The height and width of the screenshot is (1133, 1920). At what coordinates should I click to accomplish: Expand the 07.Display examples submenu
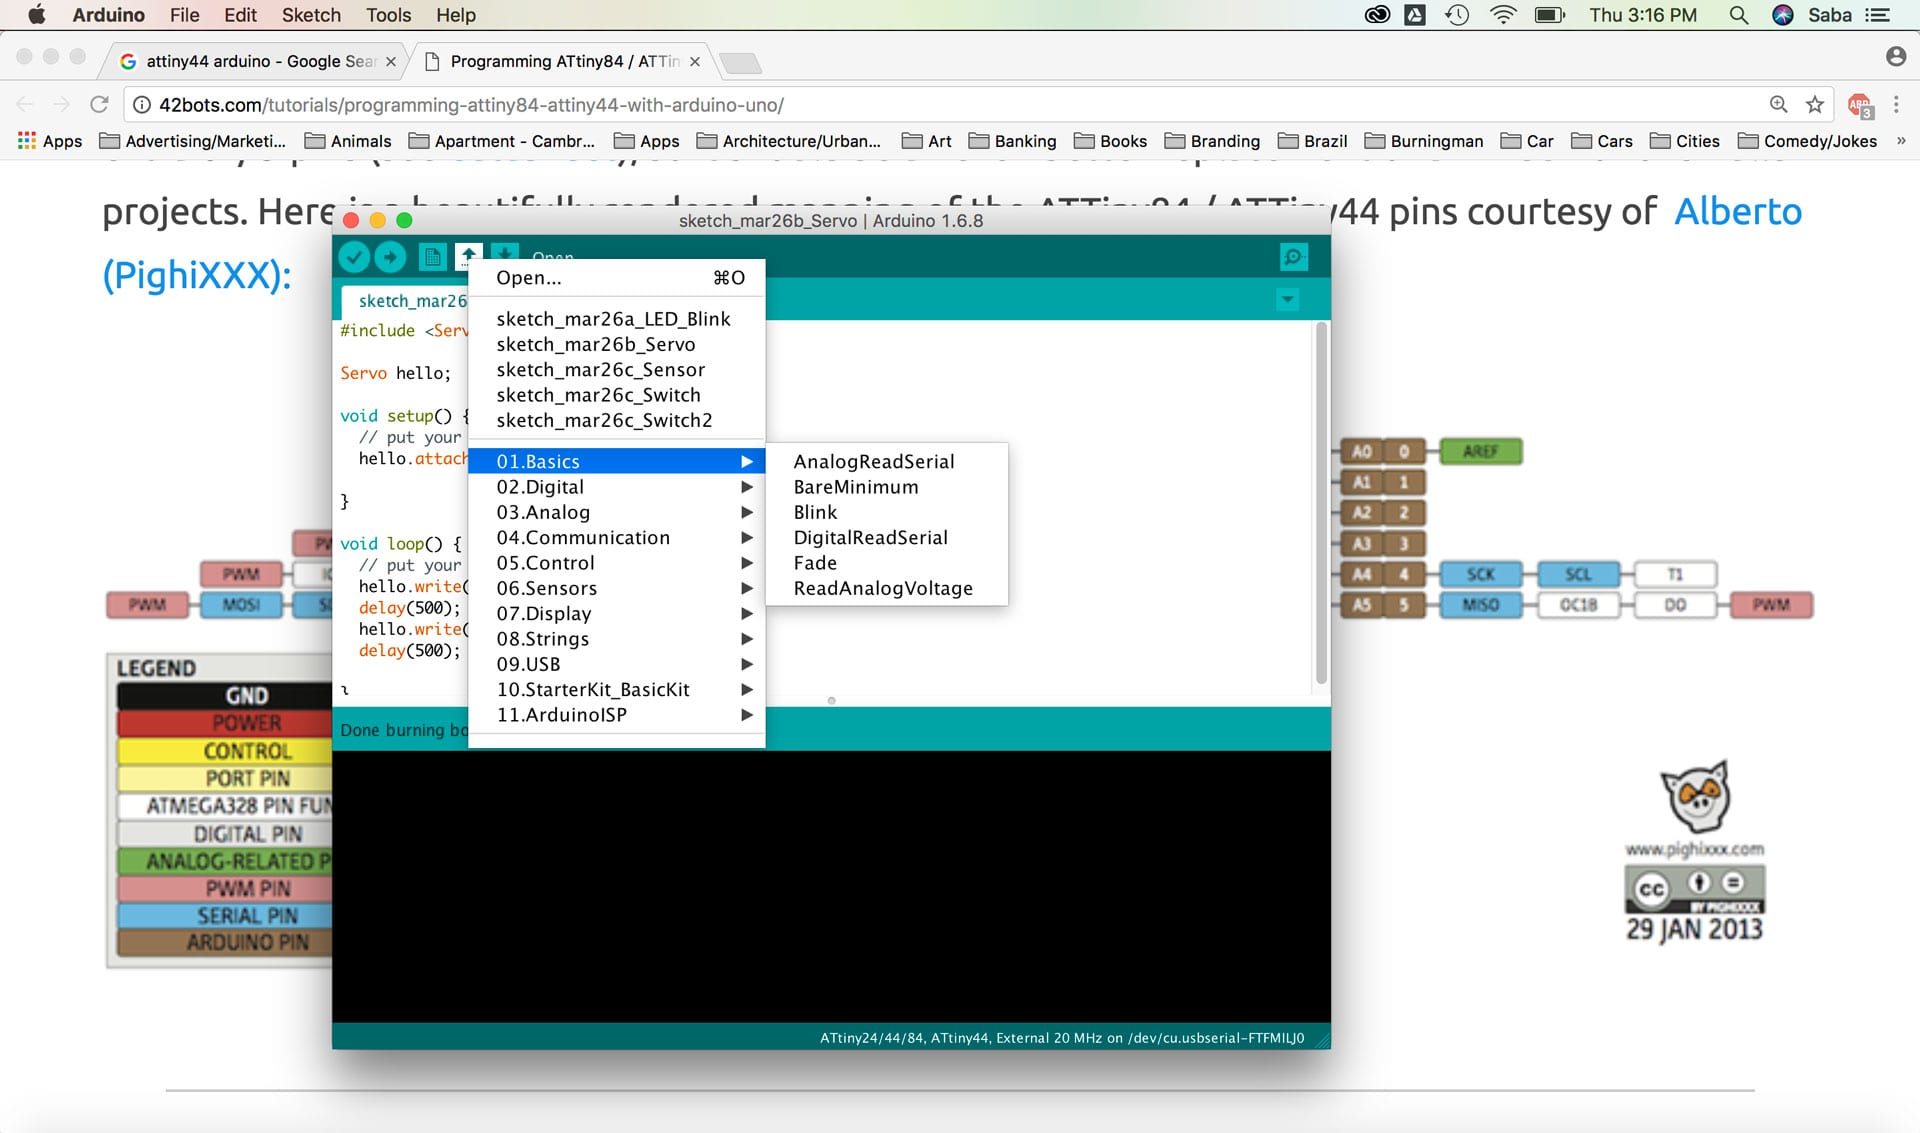[617, 614]
